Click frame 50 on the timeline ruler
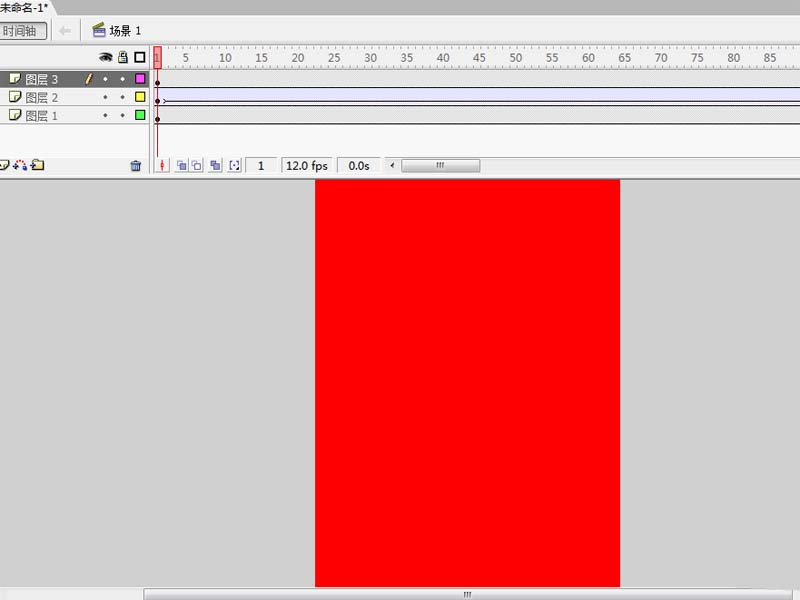Image resolution: width=800 pixels, height=600 pixels. coord(516,58)
